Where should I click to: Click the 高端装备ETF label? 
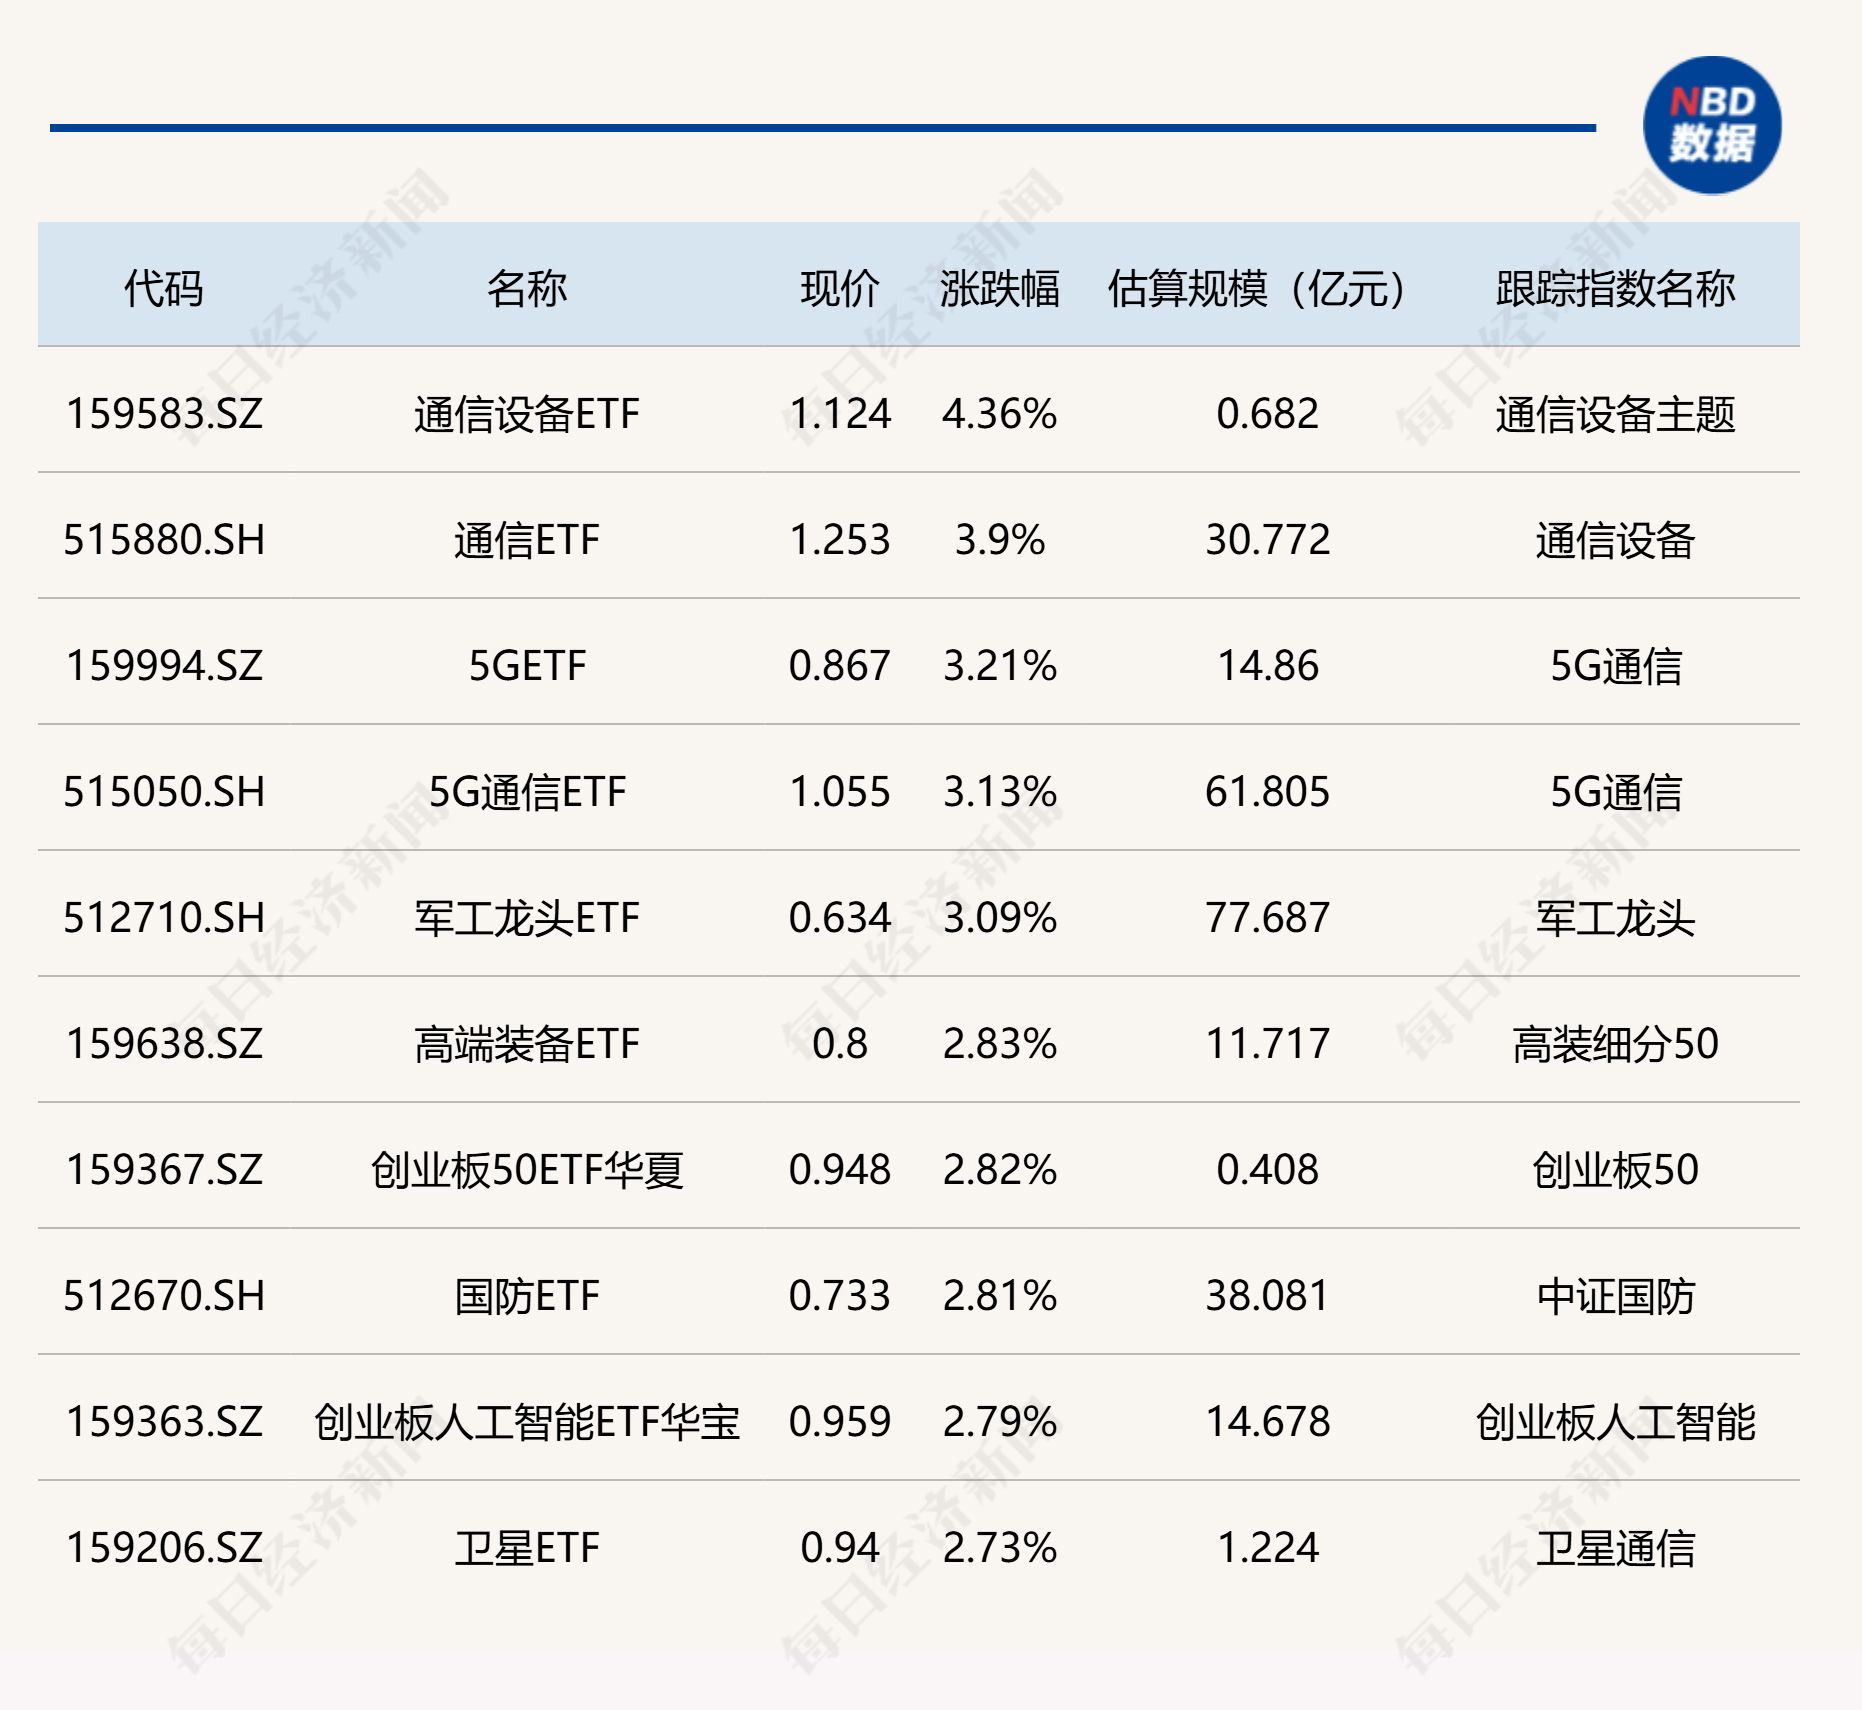(x=530, y=1043)
